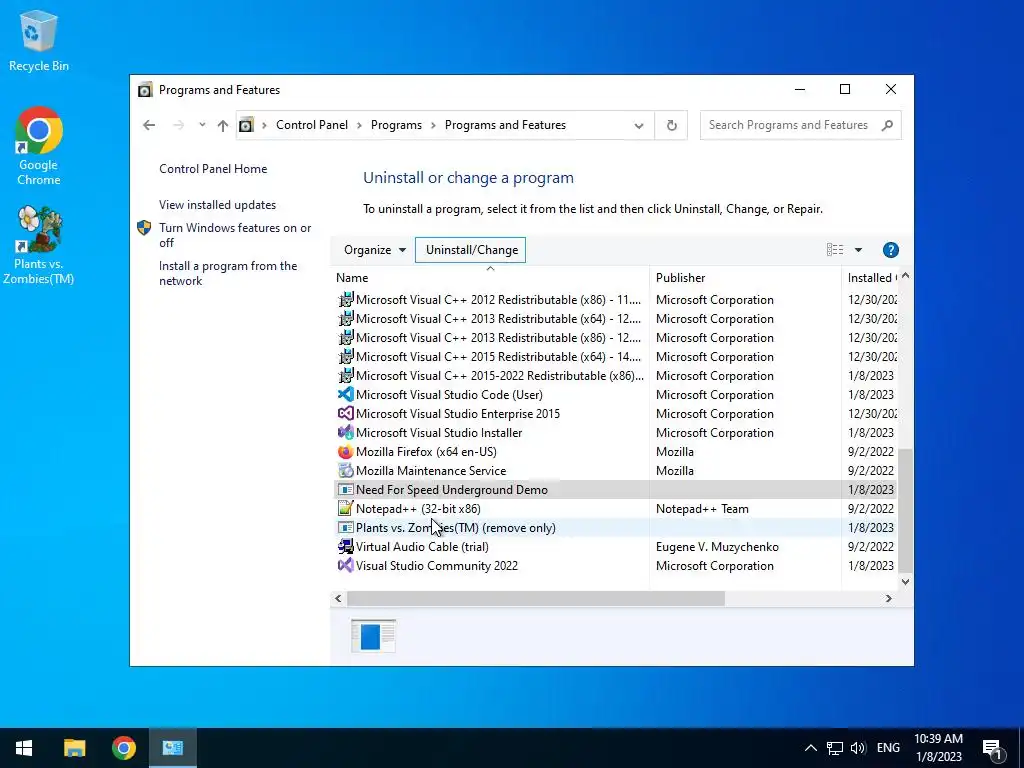Click the scroll down arrow
The width and height of the screenshot is (1024, 768).
click(x=905, y=582)
